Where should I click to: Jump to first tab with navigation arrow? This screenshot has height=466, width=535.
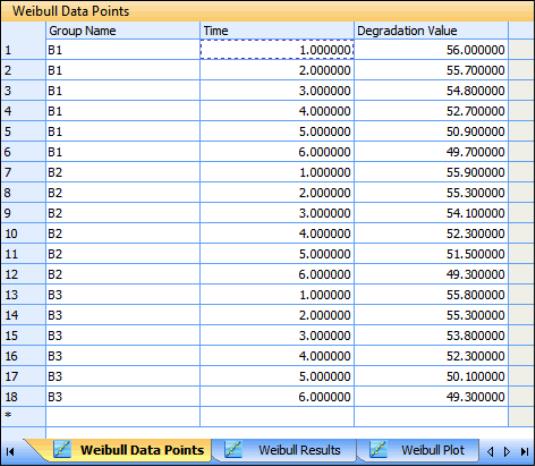click(10, 452)
